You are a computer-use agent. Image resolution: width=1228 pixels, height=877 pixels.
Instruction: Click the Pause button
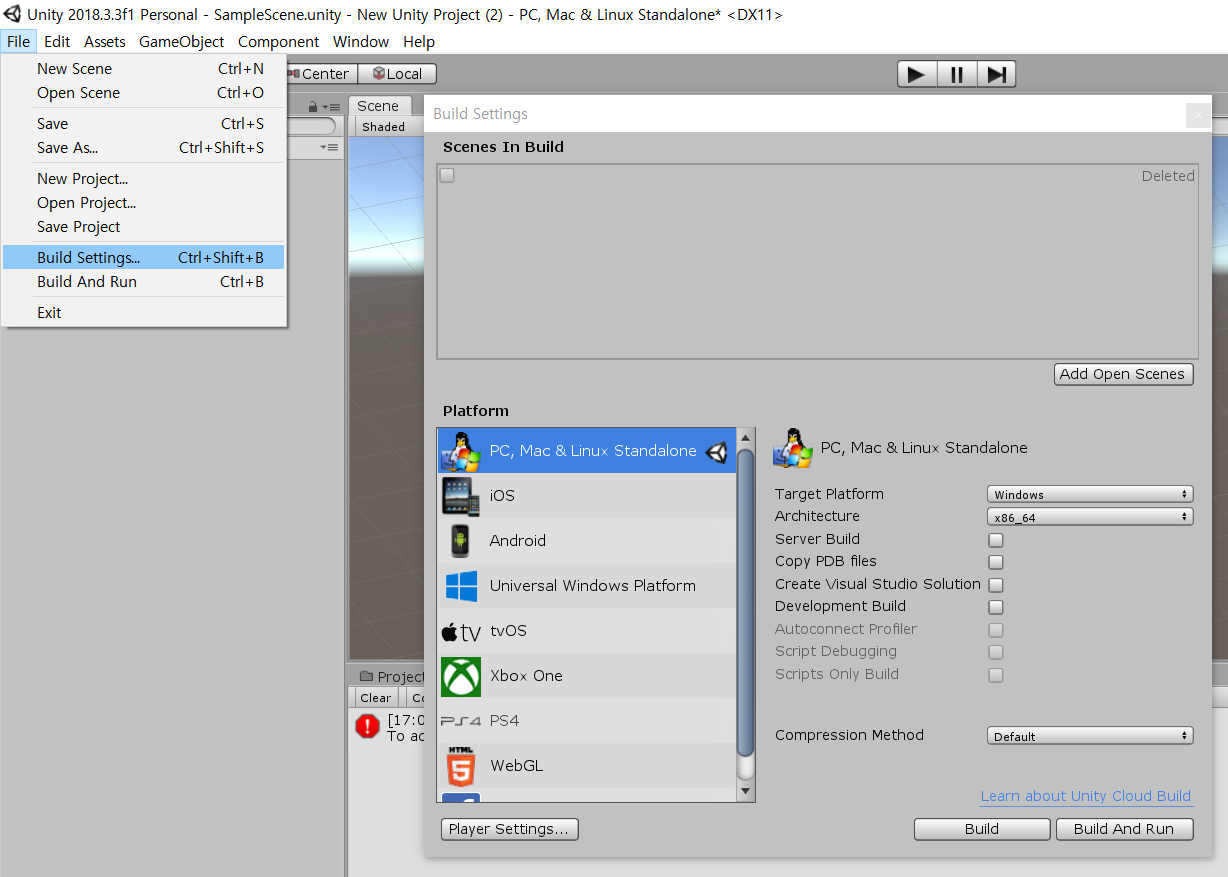click(x=957, y=74)
